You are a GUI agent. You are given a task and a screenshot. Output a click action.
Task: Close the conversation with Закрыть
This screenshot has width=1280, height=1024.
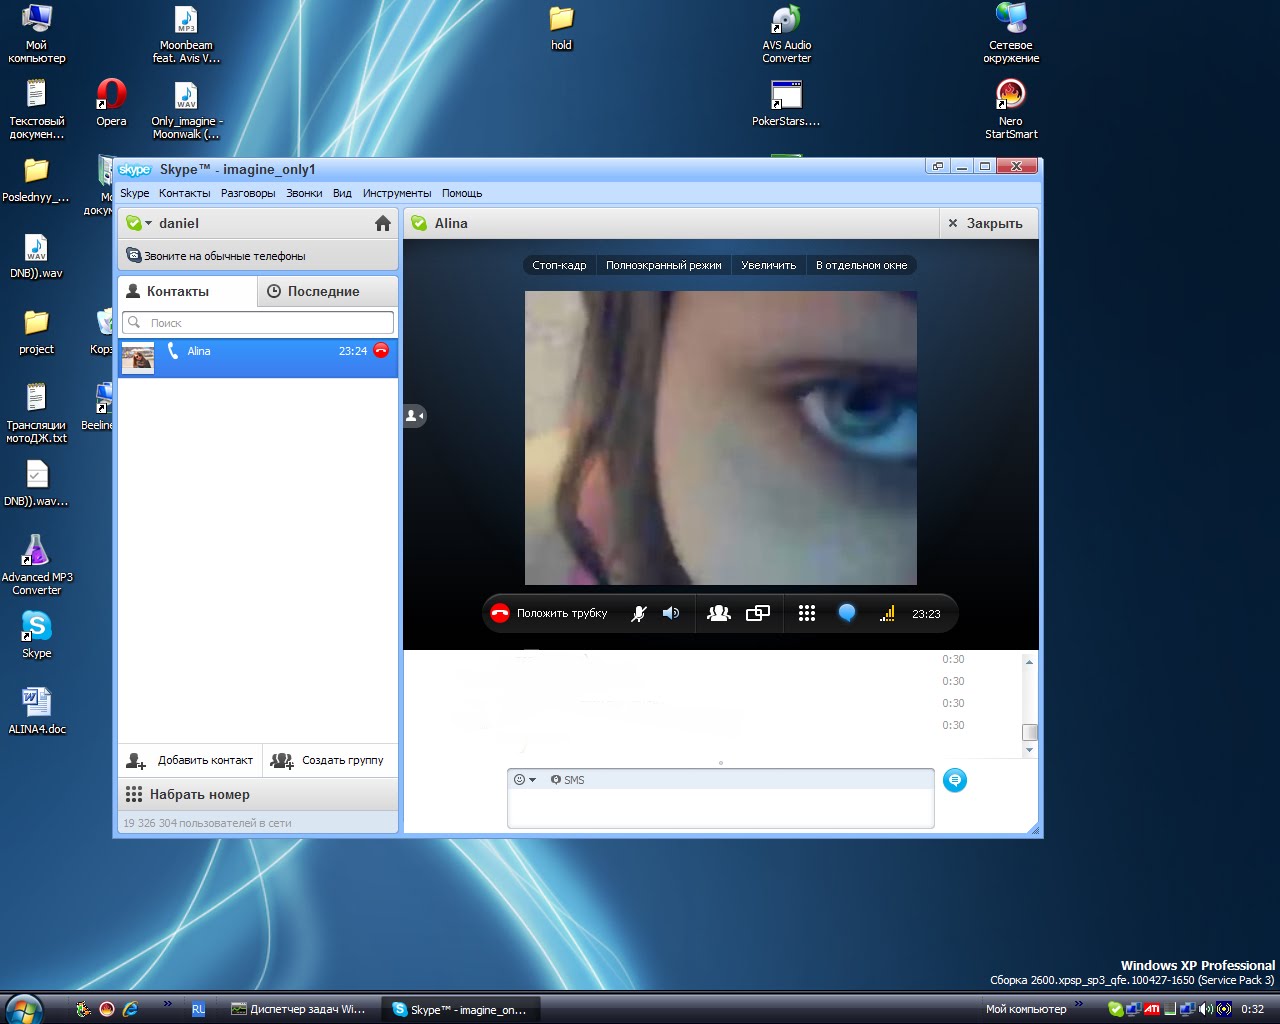(986, 223)
